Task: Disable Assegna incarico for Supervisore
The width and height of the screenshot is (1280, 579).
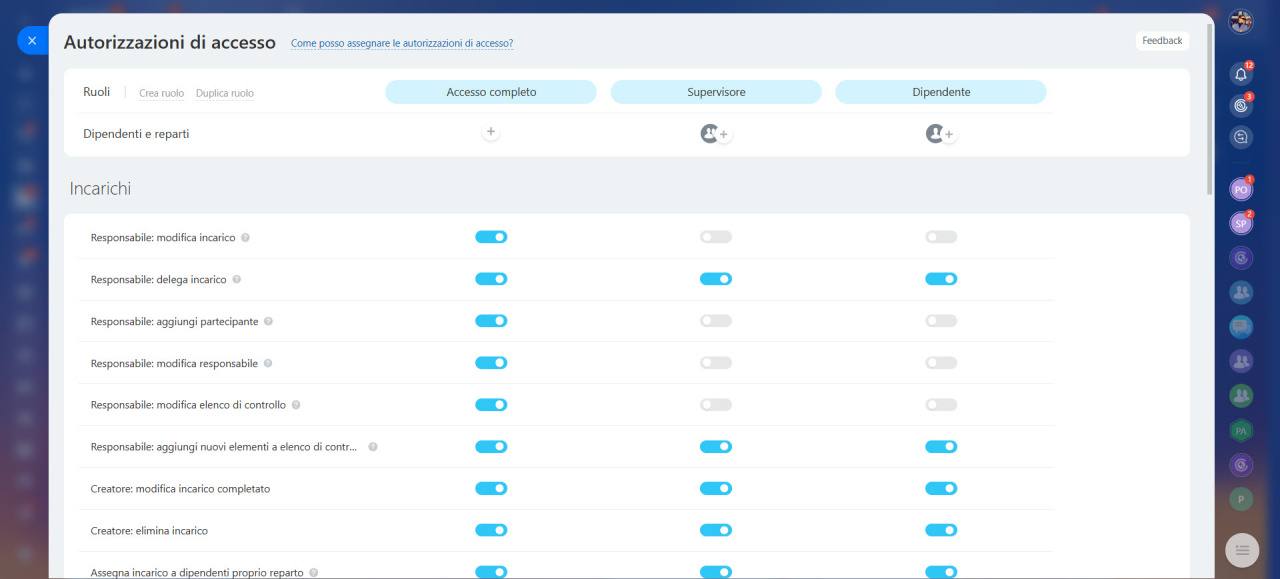Action: [x=716, y=572]
